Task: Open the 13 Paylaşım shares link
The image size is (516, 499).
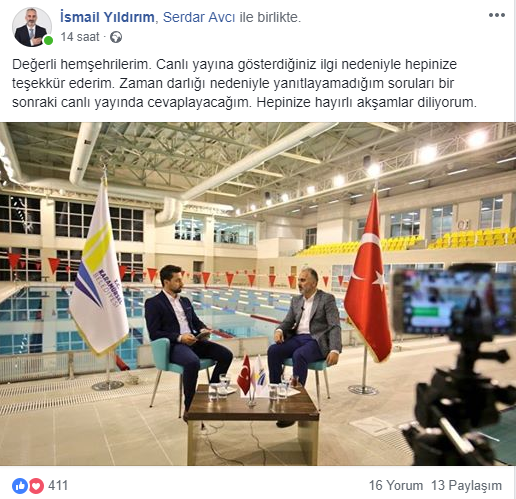Action: click(x=466, y=486)
